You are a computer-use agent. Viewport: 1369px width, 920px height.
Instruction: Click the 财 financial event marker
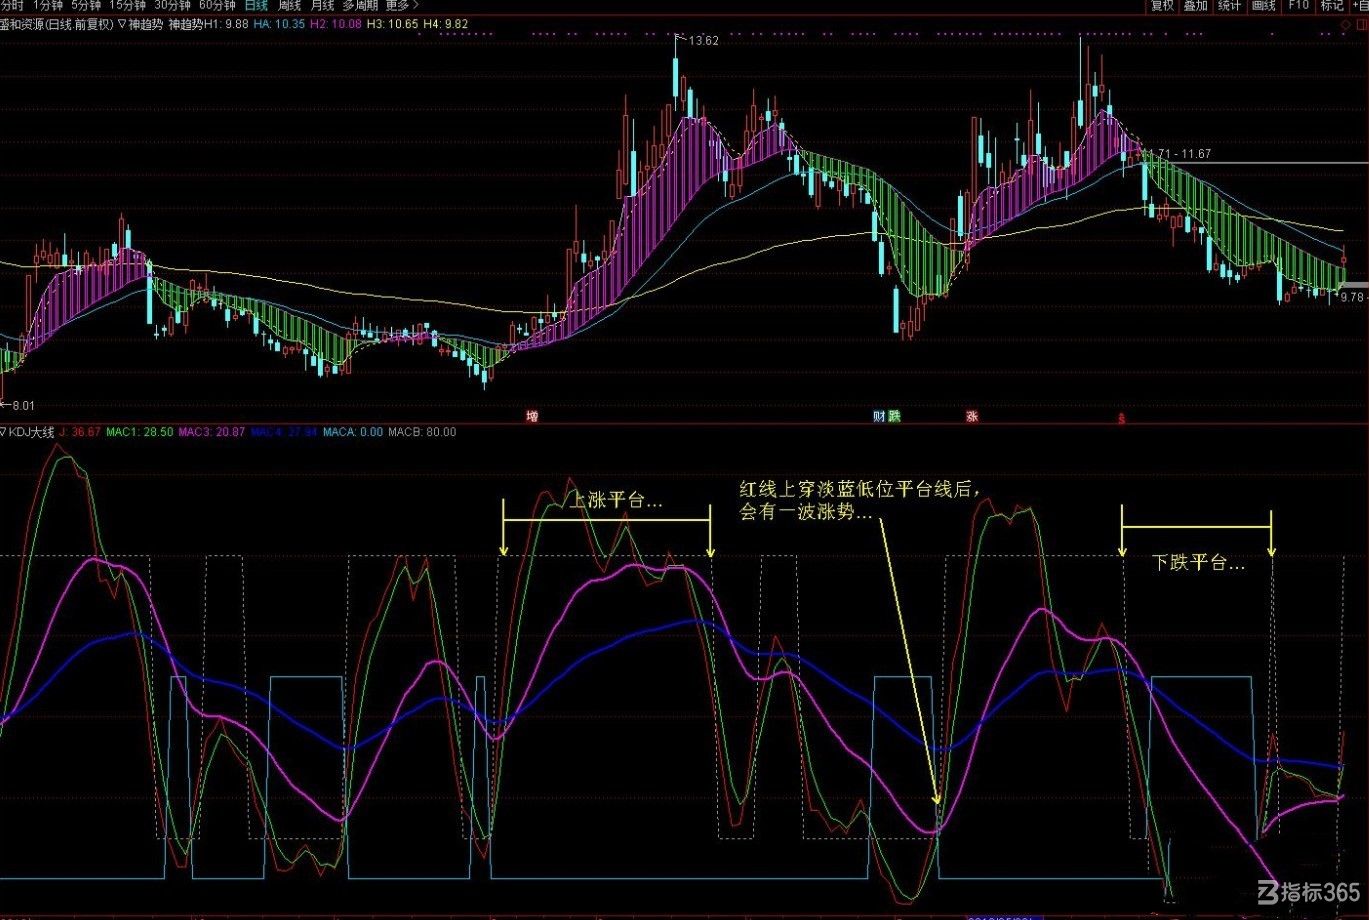(x=879, y=416)
